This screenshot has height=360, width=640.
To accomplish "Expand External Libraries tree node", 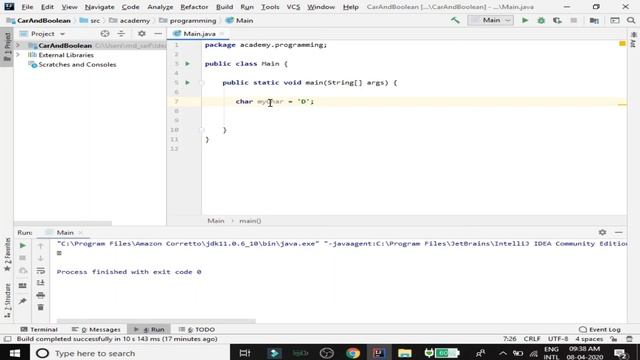I will (x=18, y=55).
